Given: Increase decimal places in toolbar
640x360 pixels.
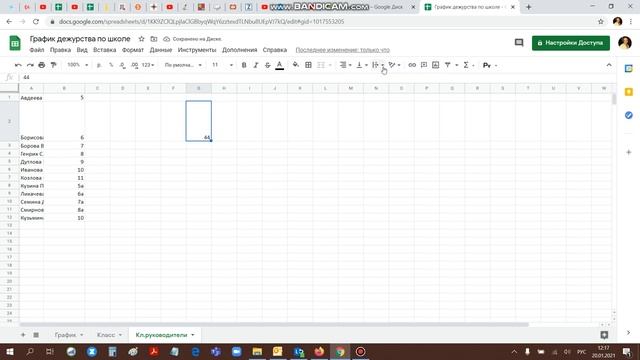Looking at the screenshot, I should pyautogui.click(x=134, y=65).
